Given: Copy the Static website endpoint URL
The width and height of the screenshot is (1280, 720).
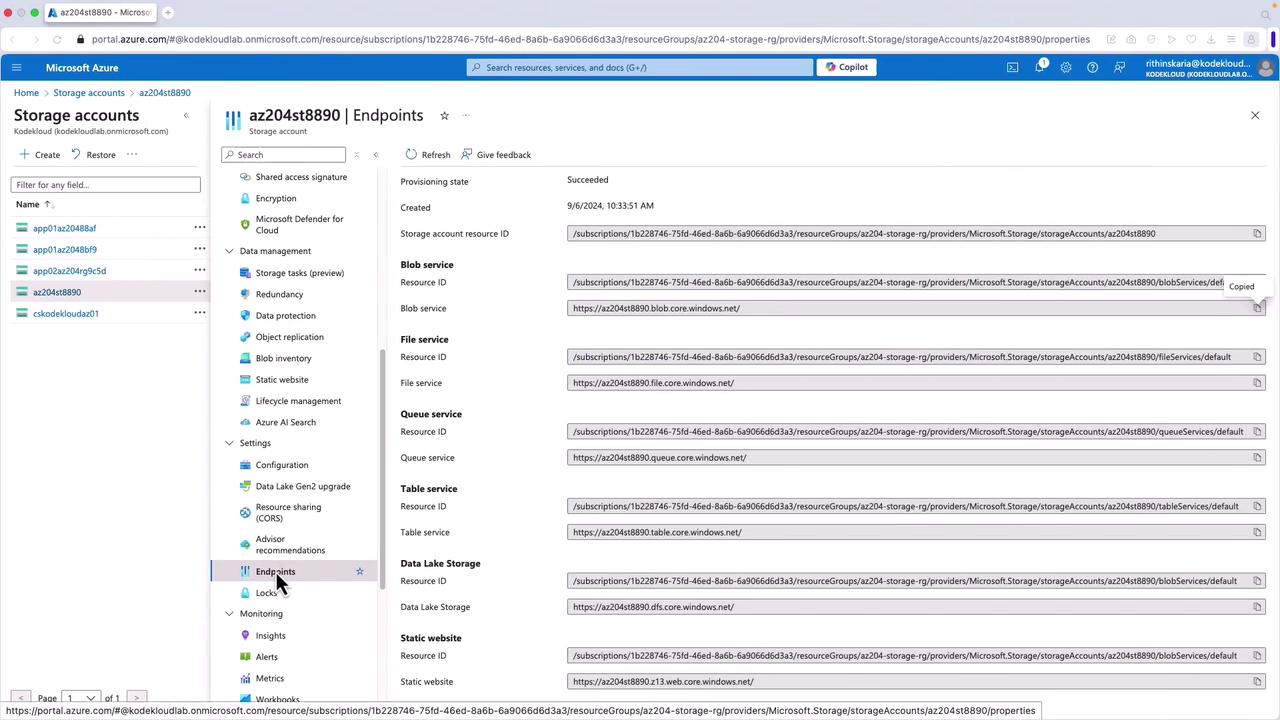Looking at the screenshot, I should coord(1257,682).
